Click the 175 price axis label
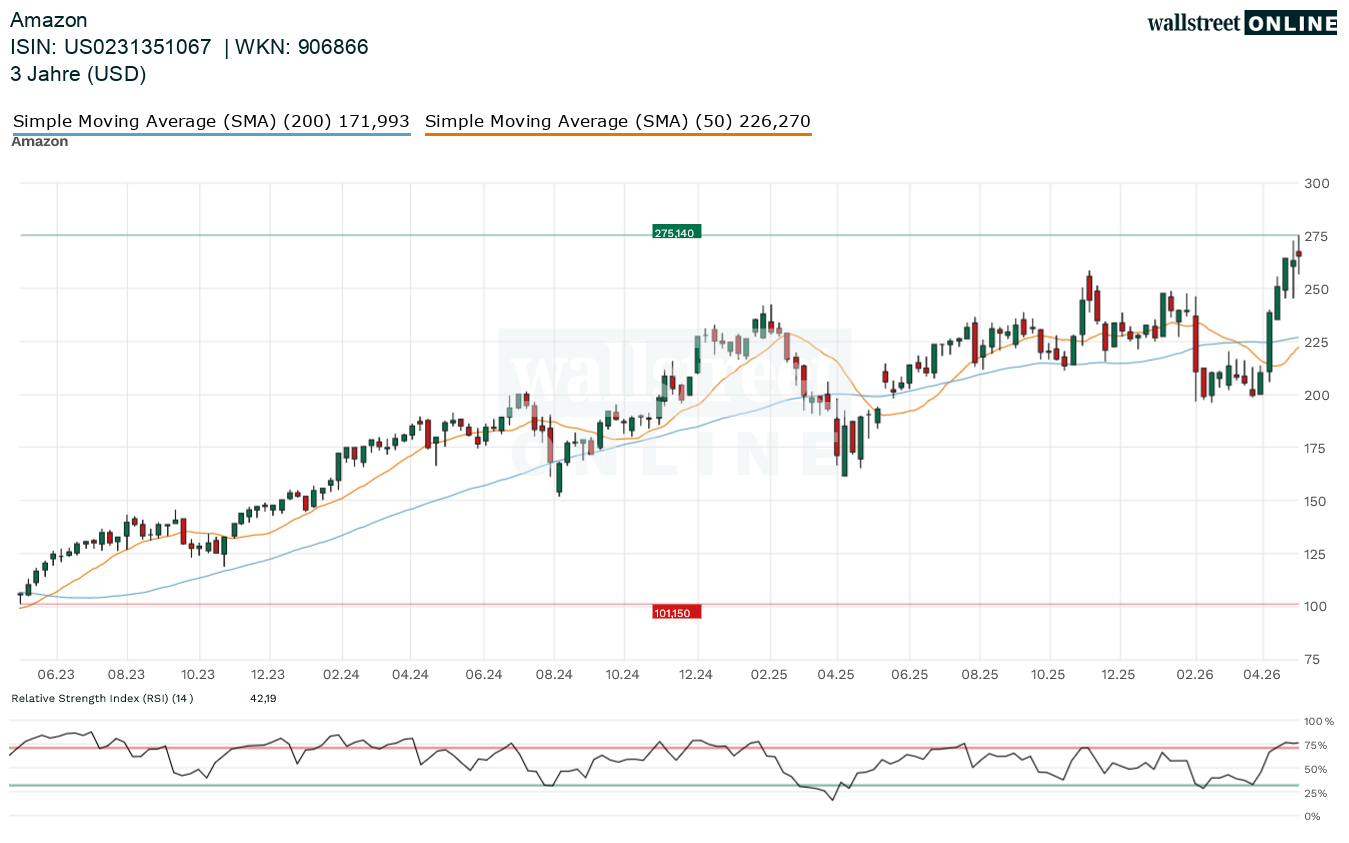The height and width of the screenshot is (843, 1349). [x=1316, y=449]
